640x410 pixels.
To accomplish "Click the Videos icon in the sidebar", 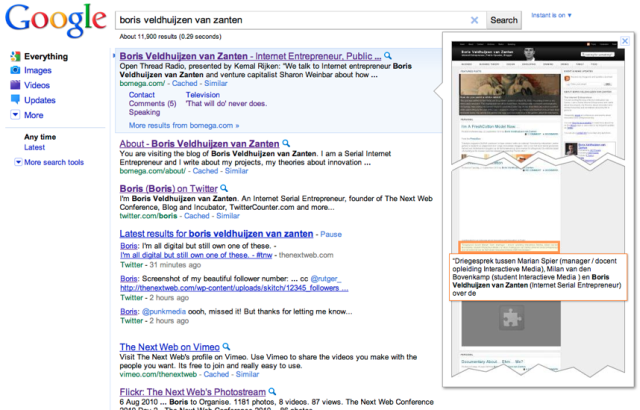I will point(15,86).
